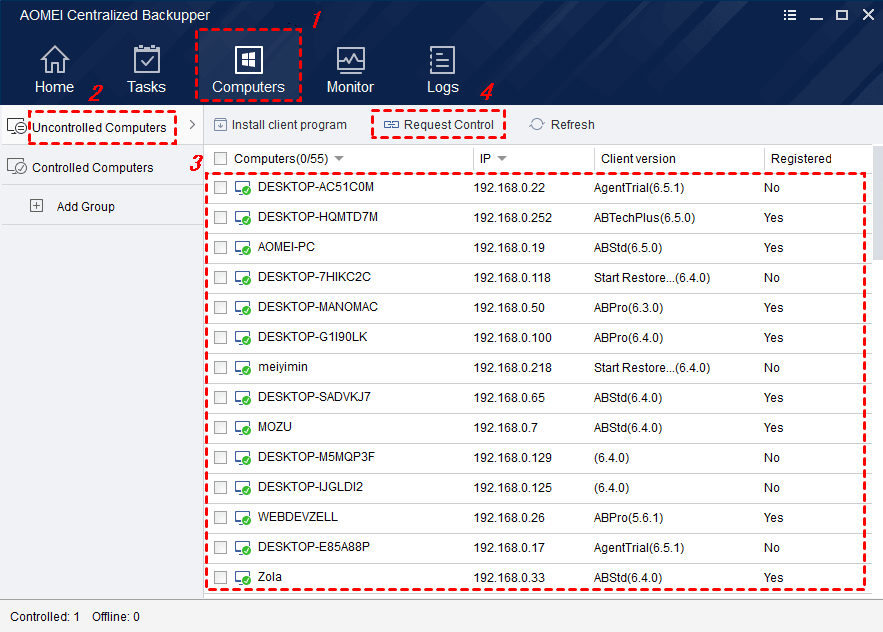The height and width of the screenshot is (632, 883).
Task: Check the box for AOMEI-PC
Action: [x=221, y=247]
